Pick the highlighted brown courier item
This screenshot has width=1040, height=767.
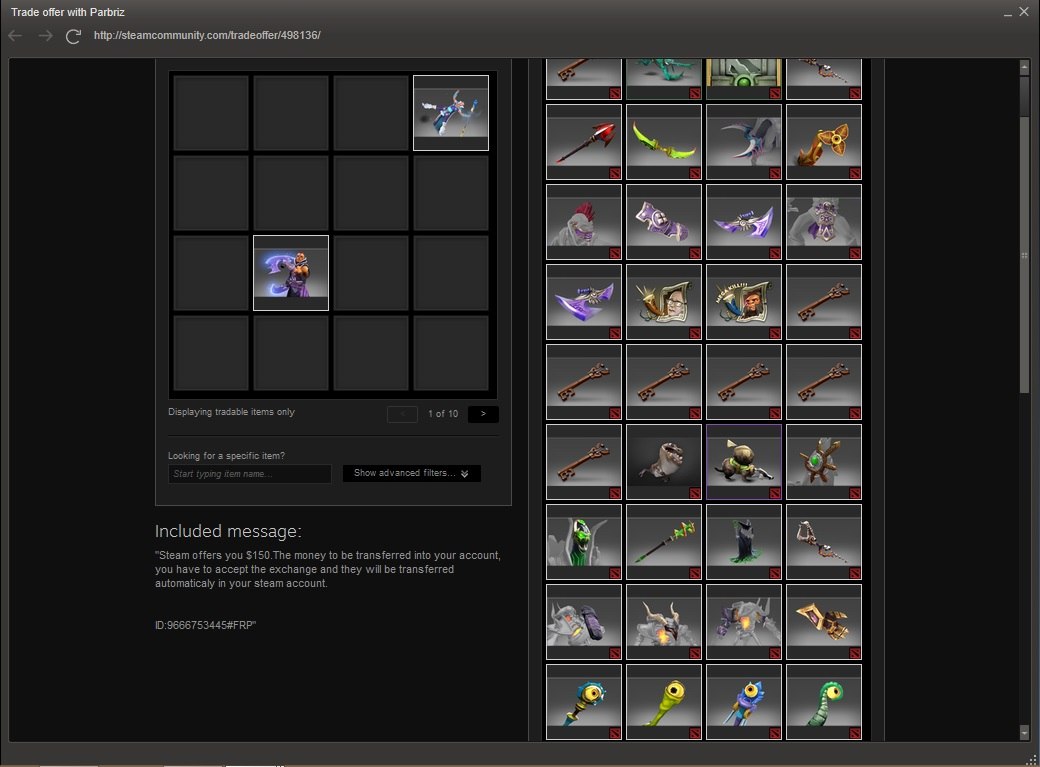click(x=744, y=462)
